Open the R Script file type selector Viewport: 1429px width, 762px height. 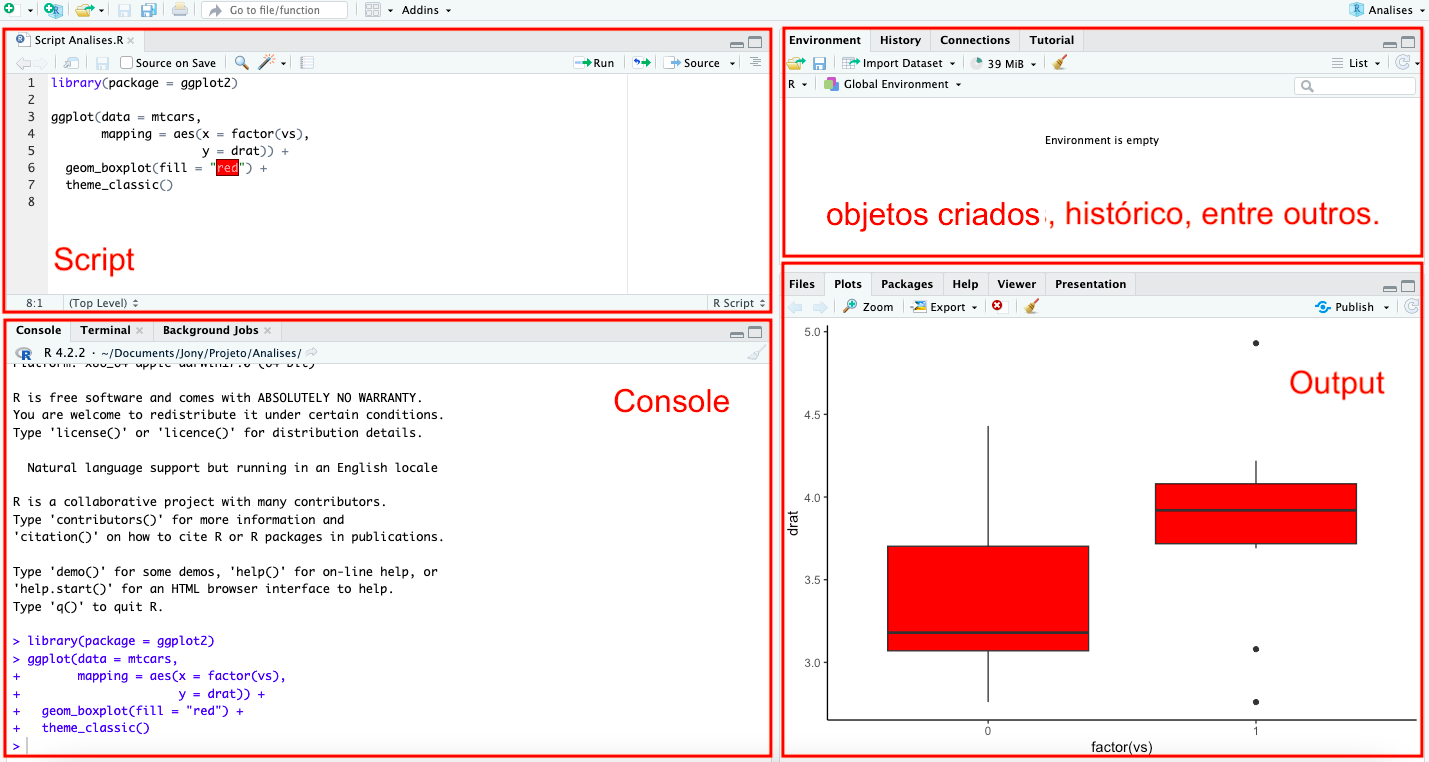(x=739, y=303)
